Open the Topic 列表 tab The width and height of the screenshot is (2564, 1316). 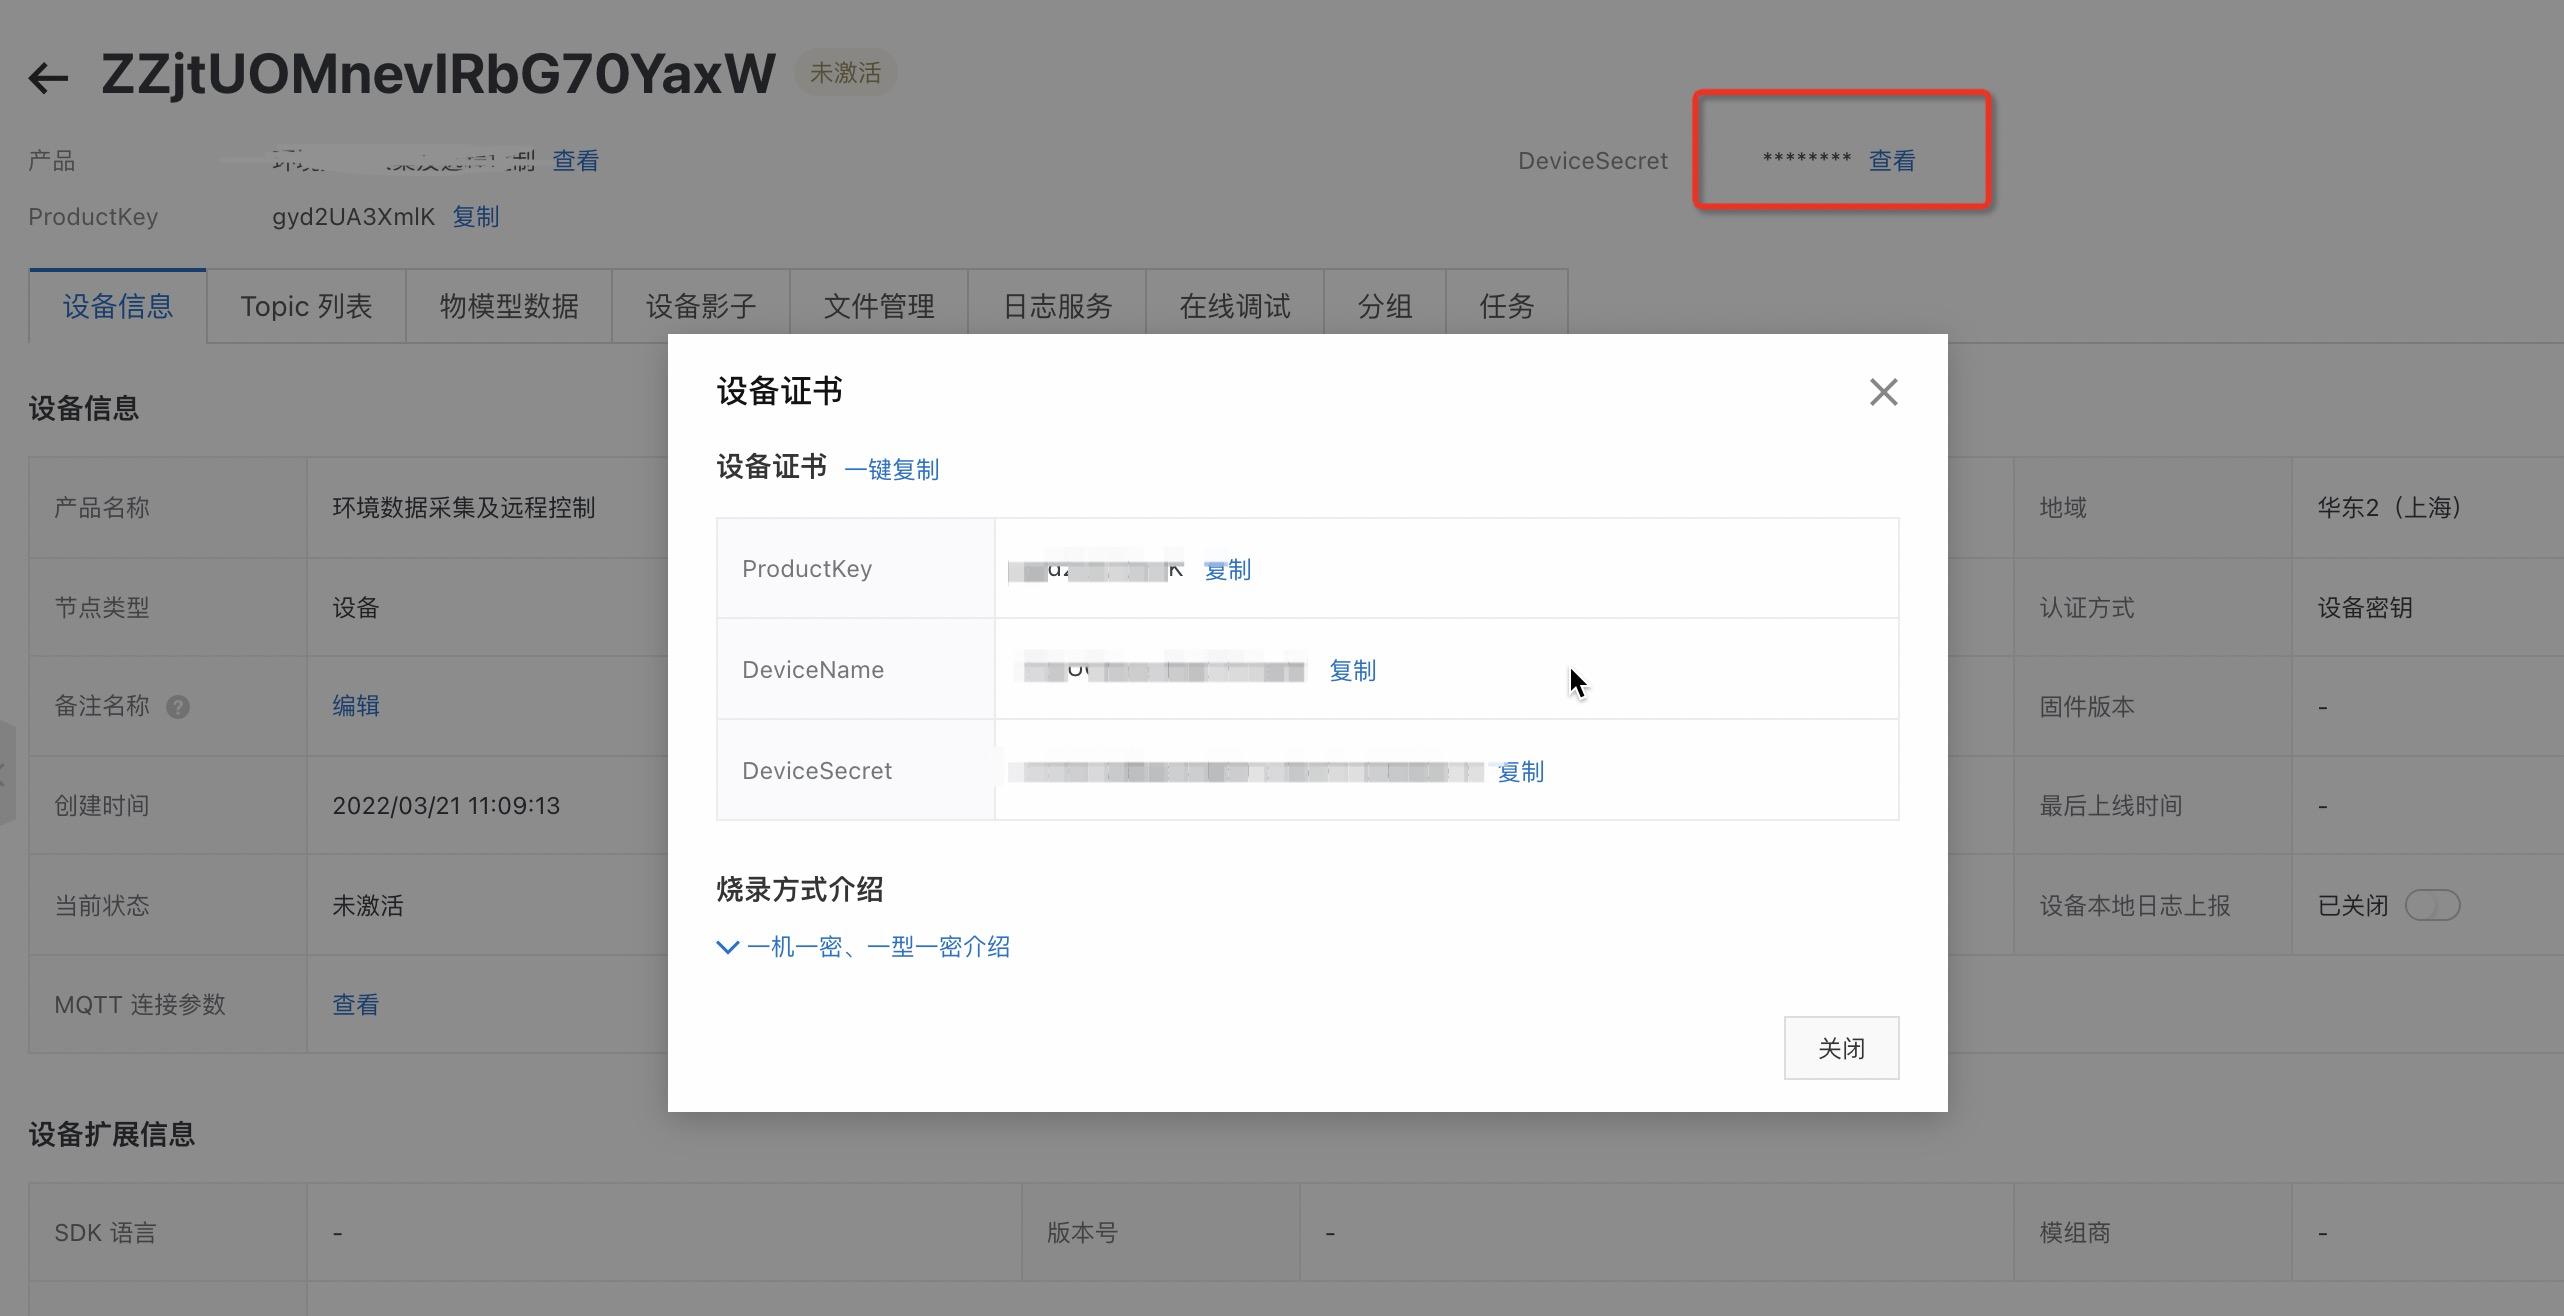click(306, 306)
